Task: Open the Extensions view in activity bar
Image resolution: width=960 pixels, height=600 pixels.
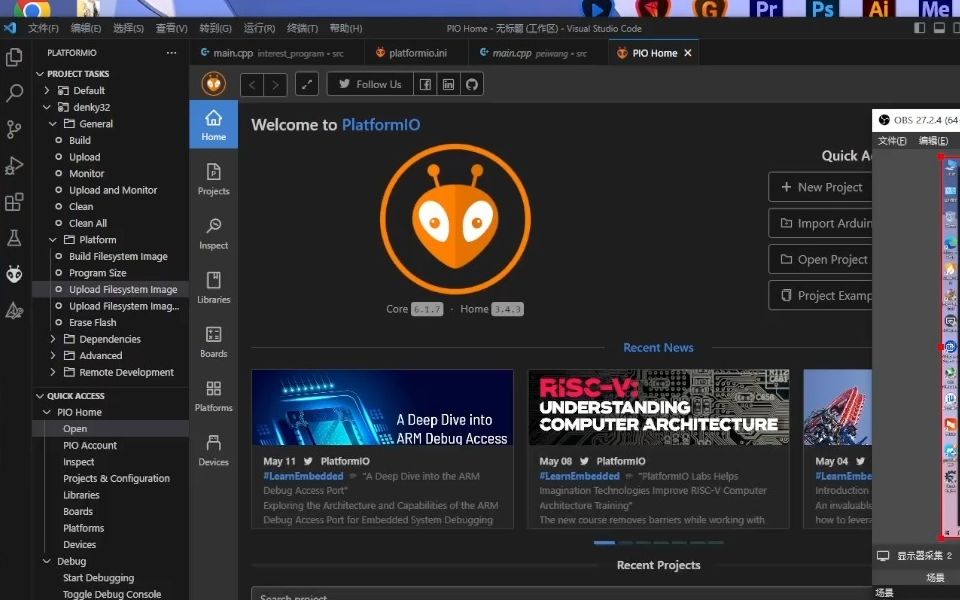Action: 14,201
